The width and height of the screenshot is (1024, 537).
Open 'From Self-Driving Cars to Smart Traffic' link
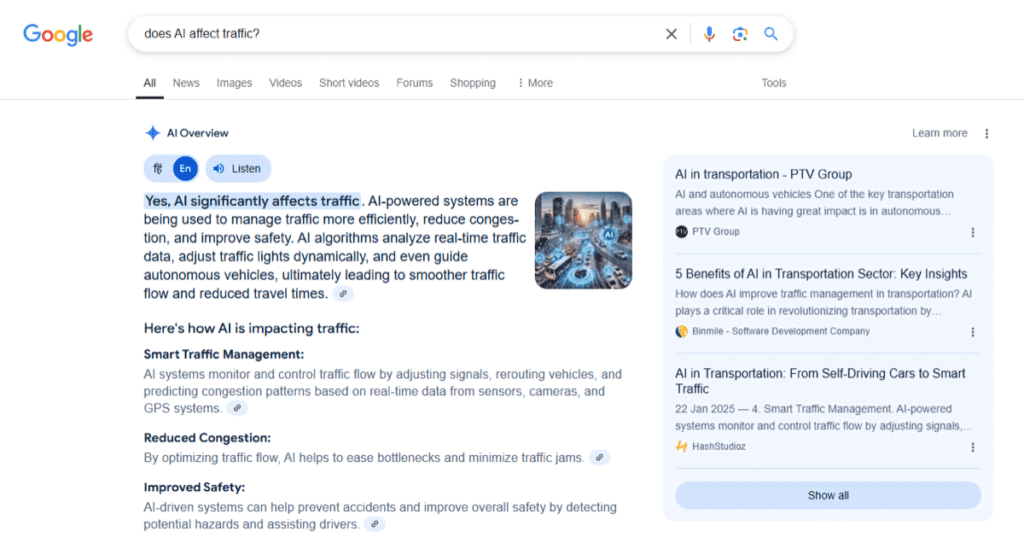(820, 381)
